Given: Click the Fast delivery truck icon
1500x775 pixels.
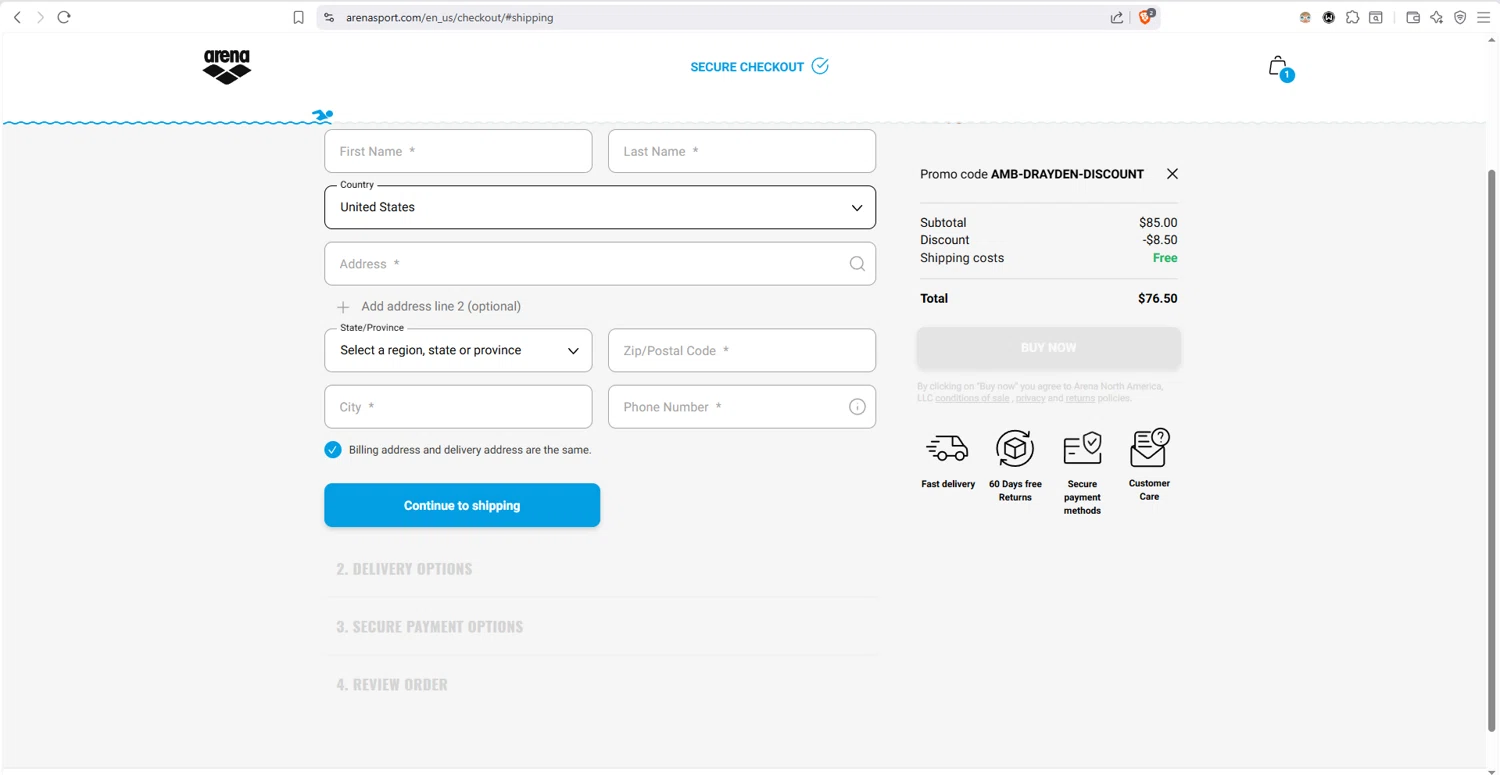Looking at the screenshot, I should click(x=947, y=448).
